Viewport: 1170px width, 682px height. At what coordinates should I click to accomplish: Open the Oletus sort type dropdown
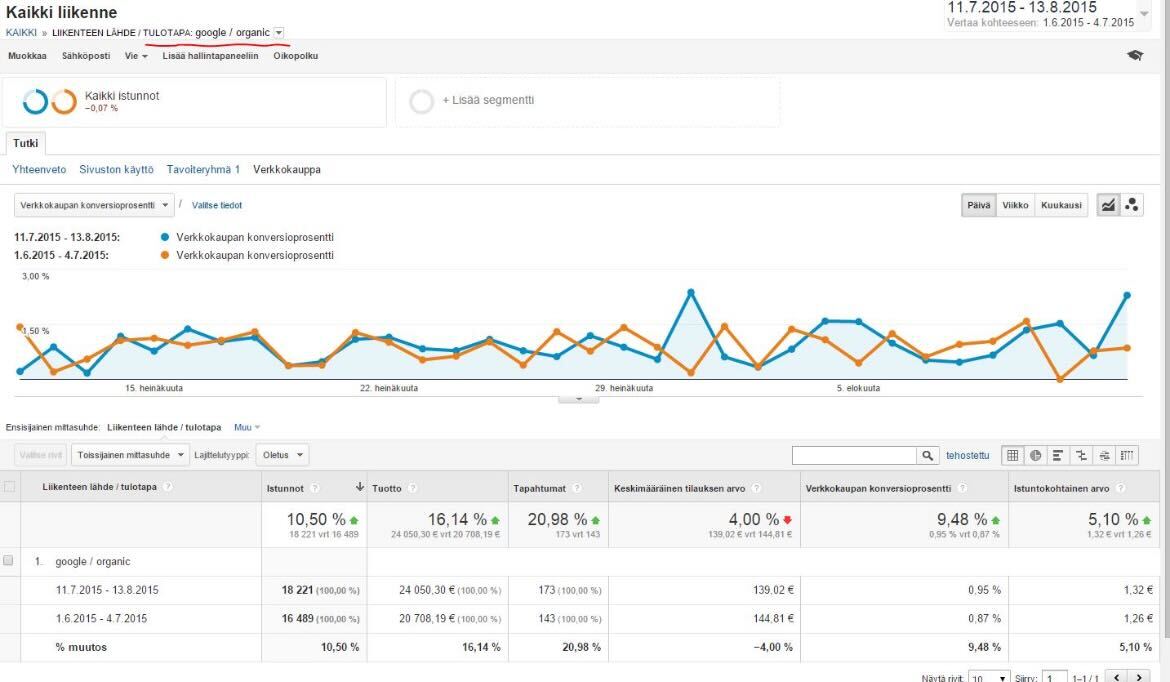[x=281, y=455]
